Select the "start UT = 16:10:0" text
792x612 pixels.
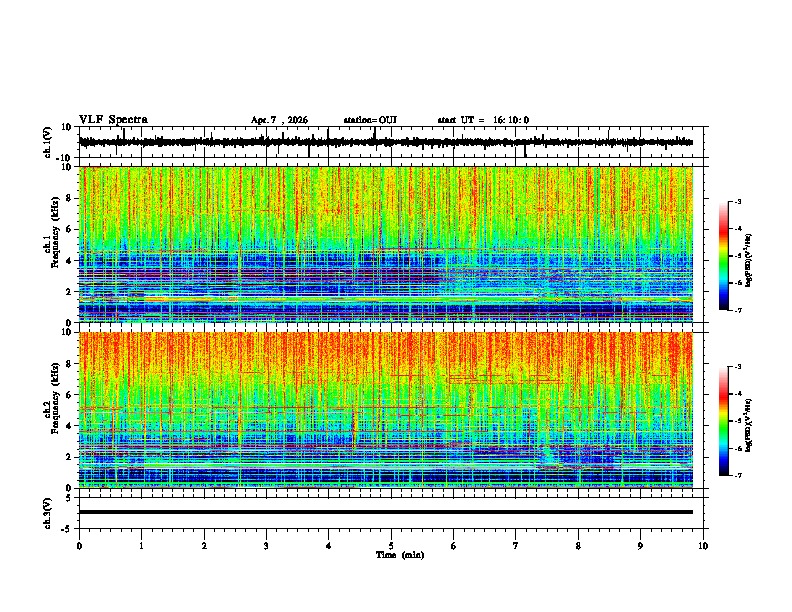point(483,120)
